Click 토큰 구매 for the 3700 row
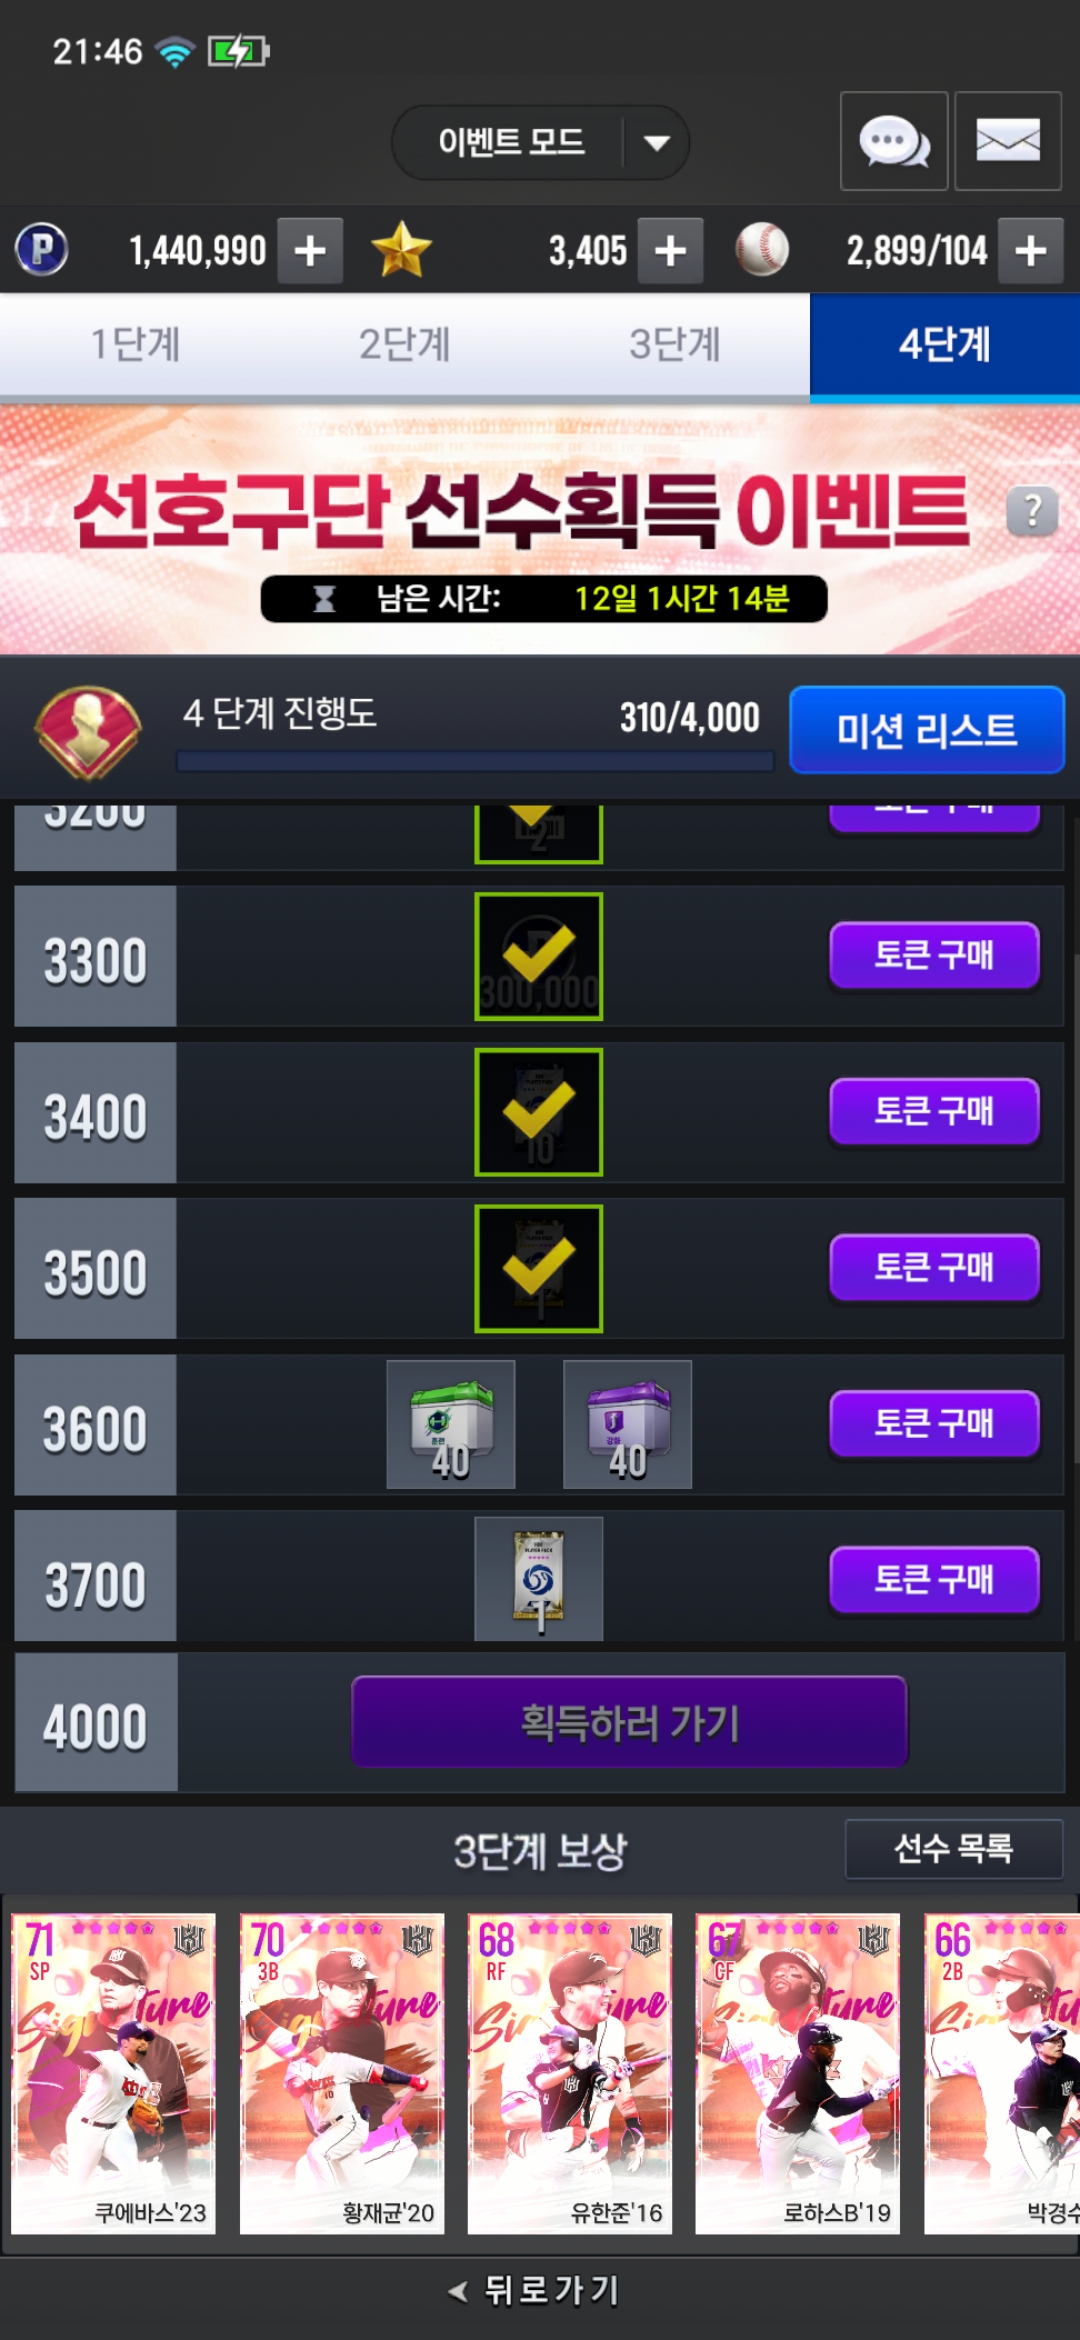The image size is (1080, 2340). 934,1580
